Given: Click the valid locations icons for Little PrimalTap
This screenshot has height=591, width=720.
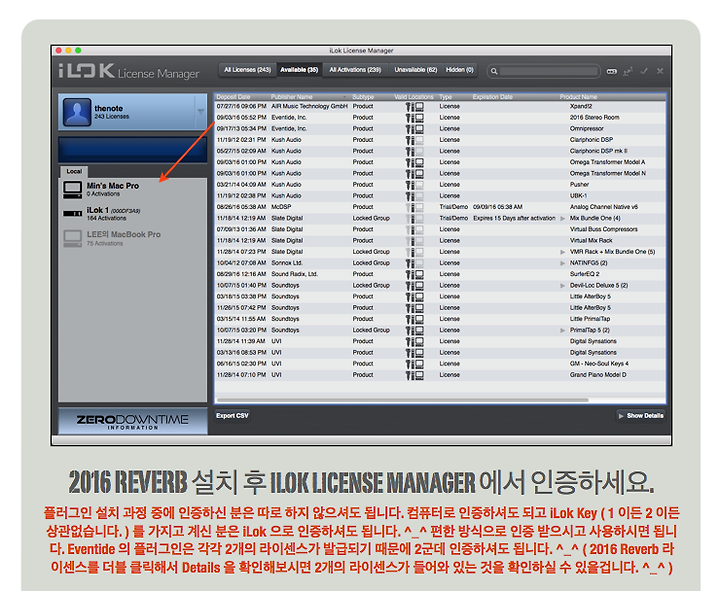Looking at the screenshot, I should (x=415, y=319).
